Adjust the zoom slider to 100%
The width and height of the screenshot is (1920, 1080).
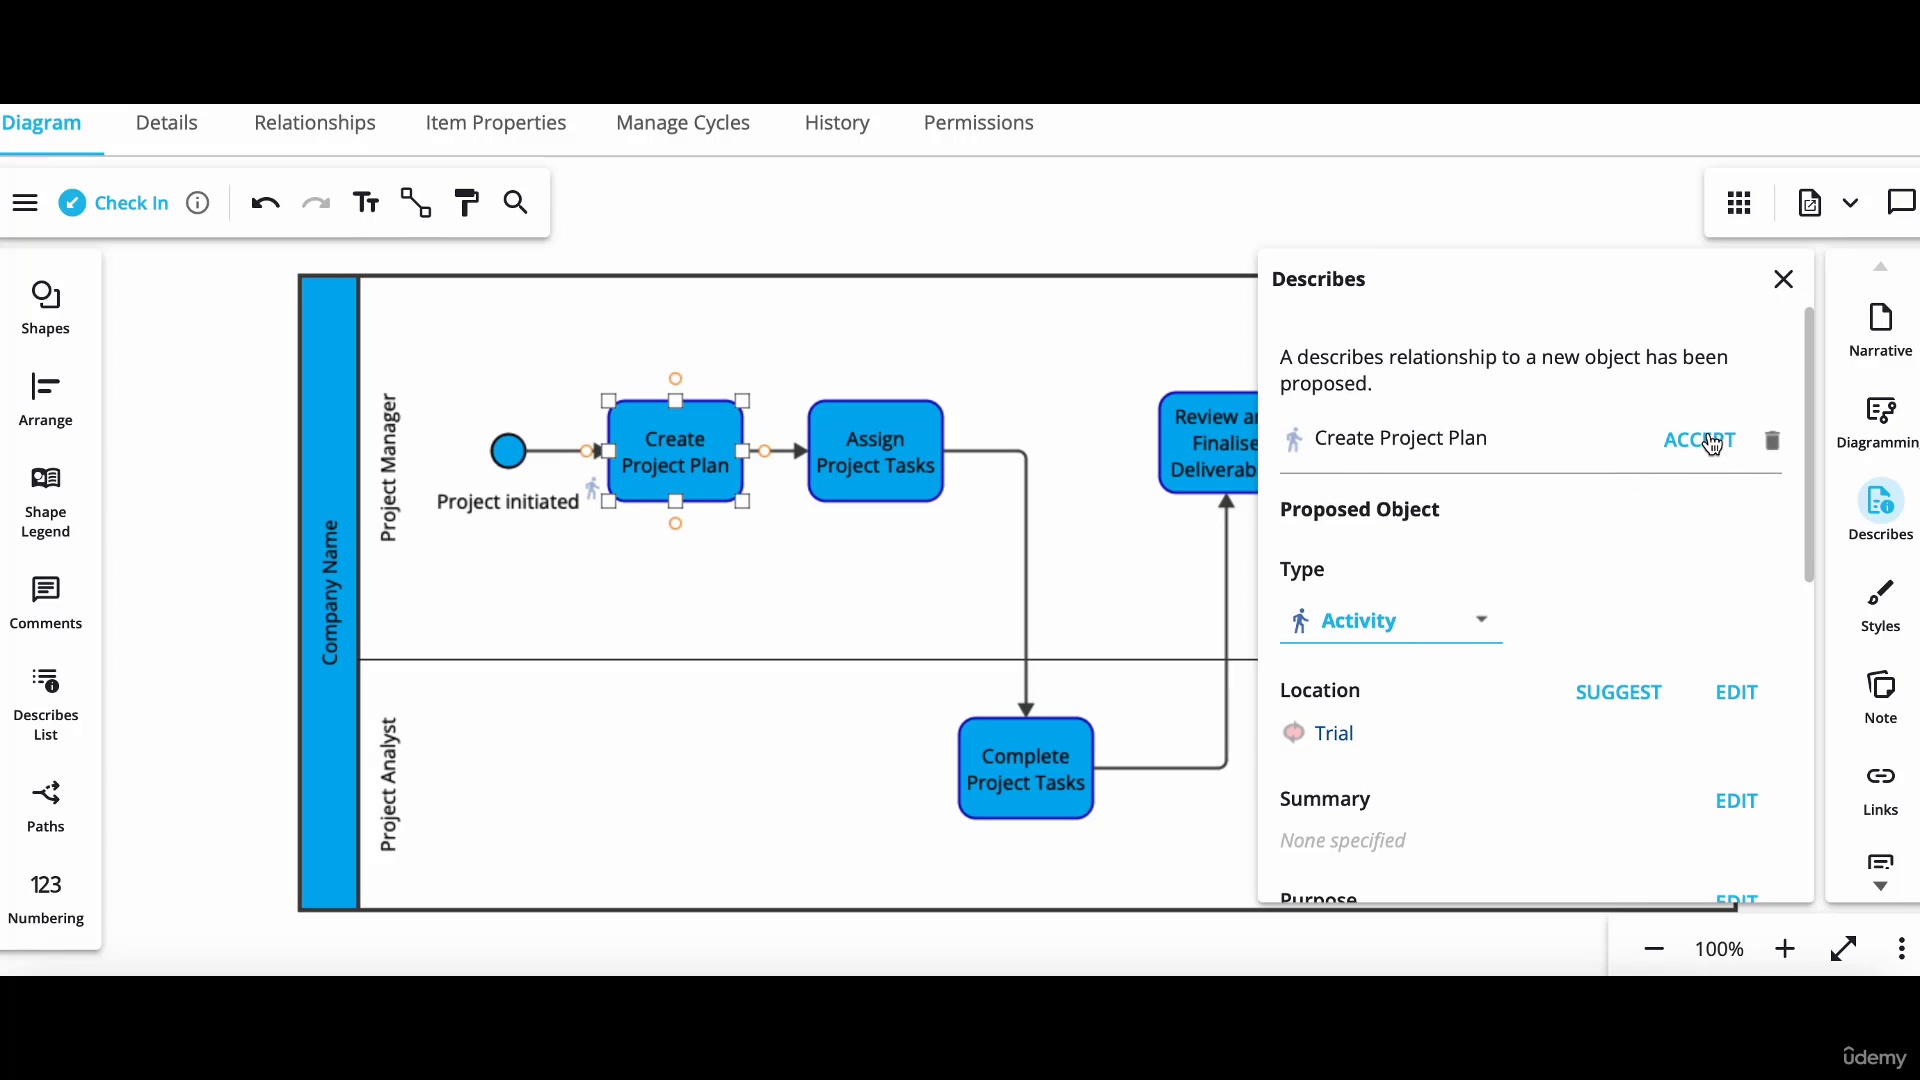(x=1718, y=948)
